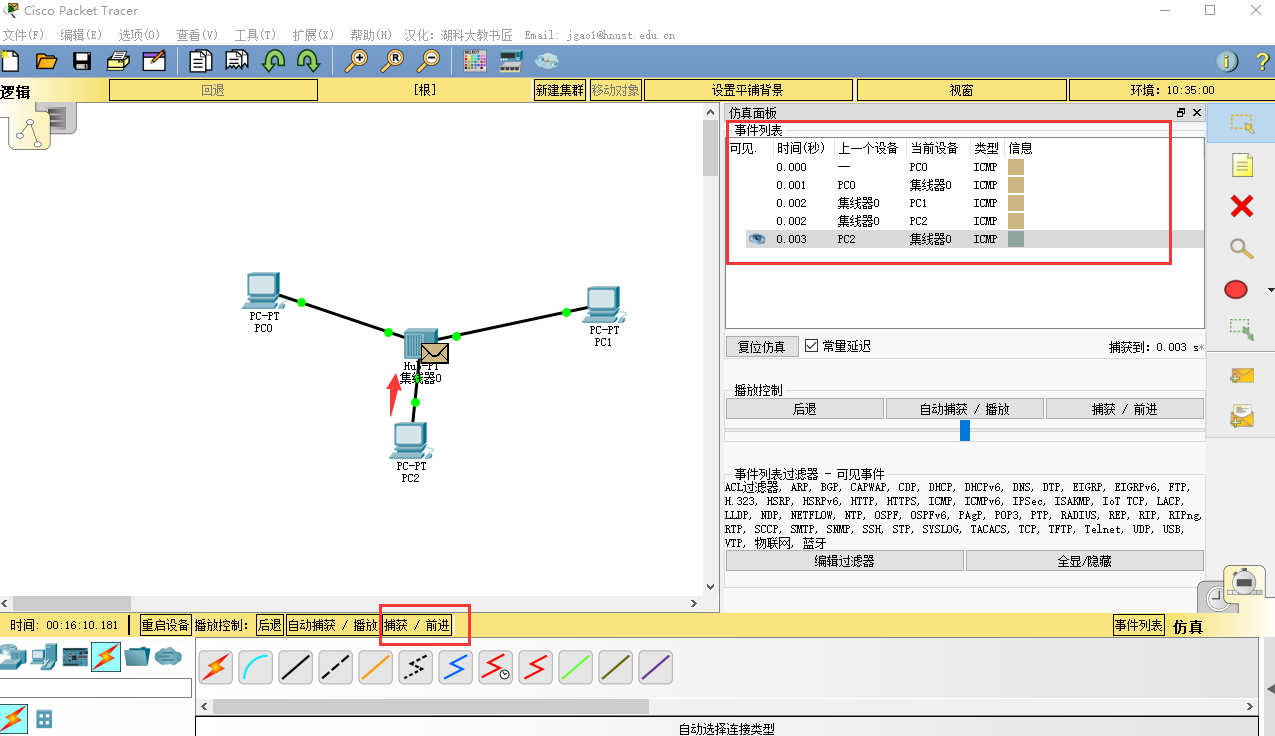
Task: Select the copper cross-over dashed cable
Action: click(x=335, y=667)
